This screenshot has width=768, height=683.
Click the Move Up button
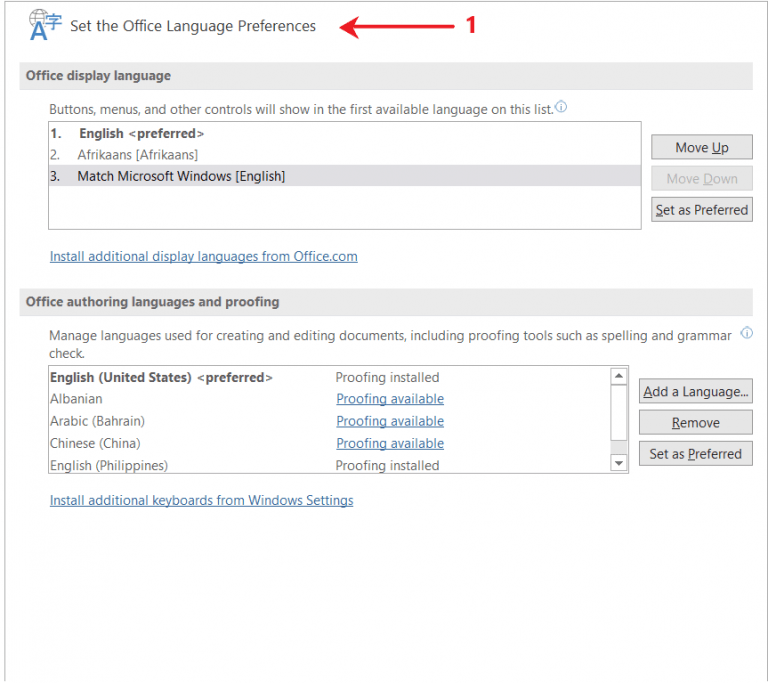tap(701, 147)
